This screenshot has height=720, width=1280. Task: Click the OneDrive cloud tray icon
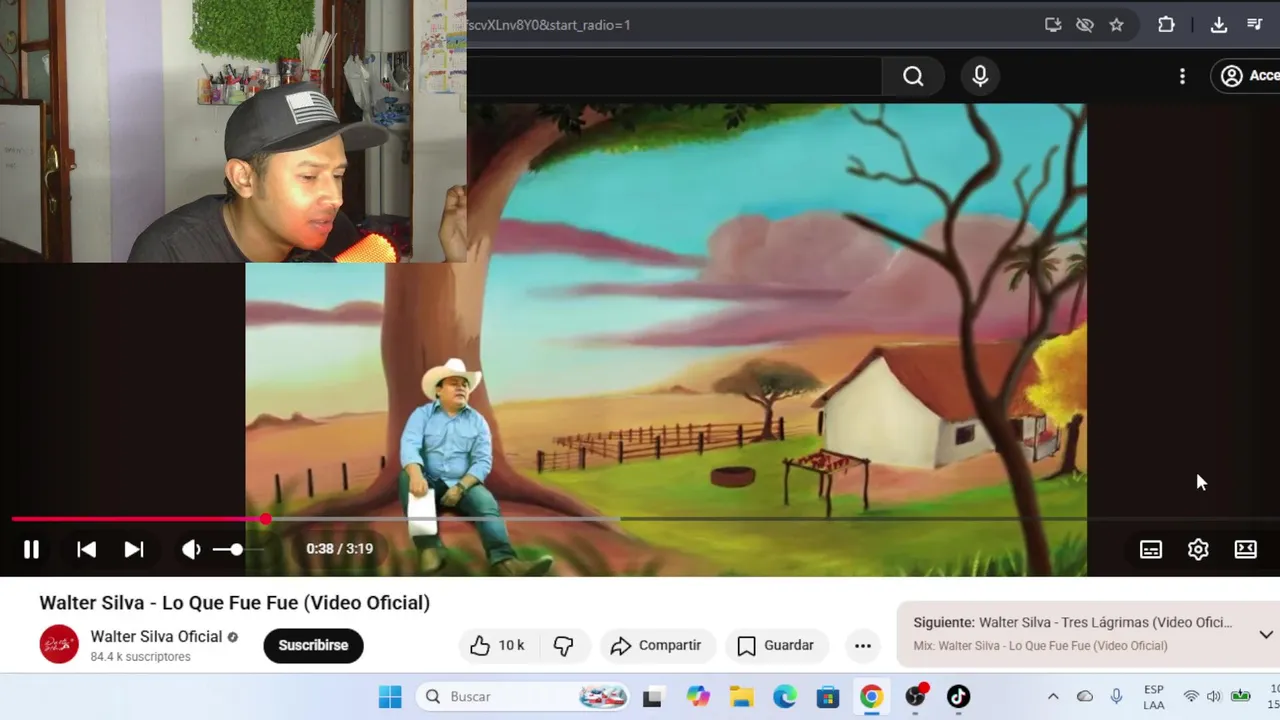[x=1085, y=697]
